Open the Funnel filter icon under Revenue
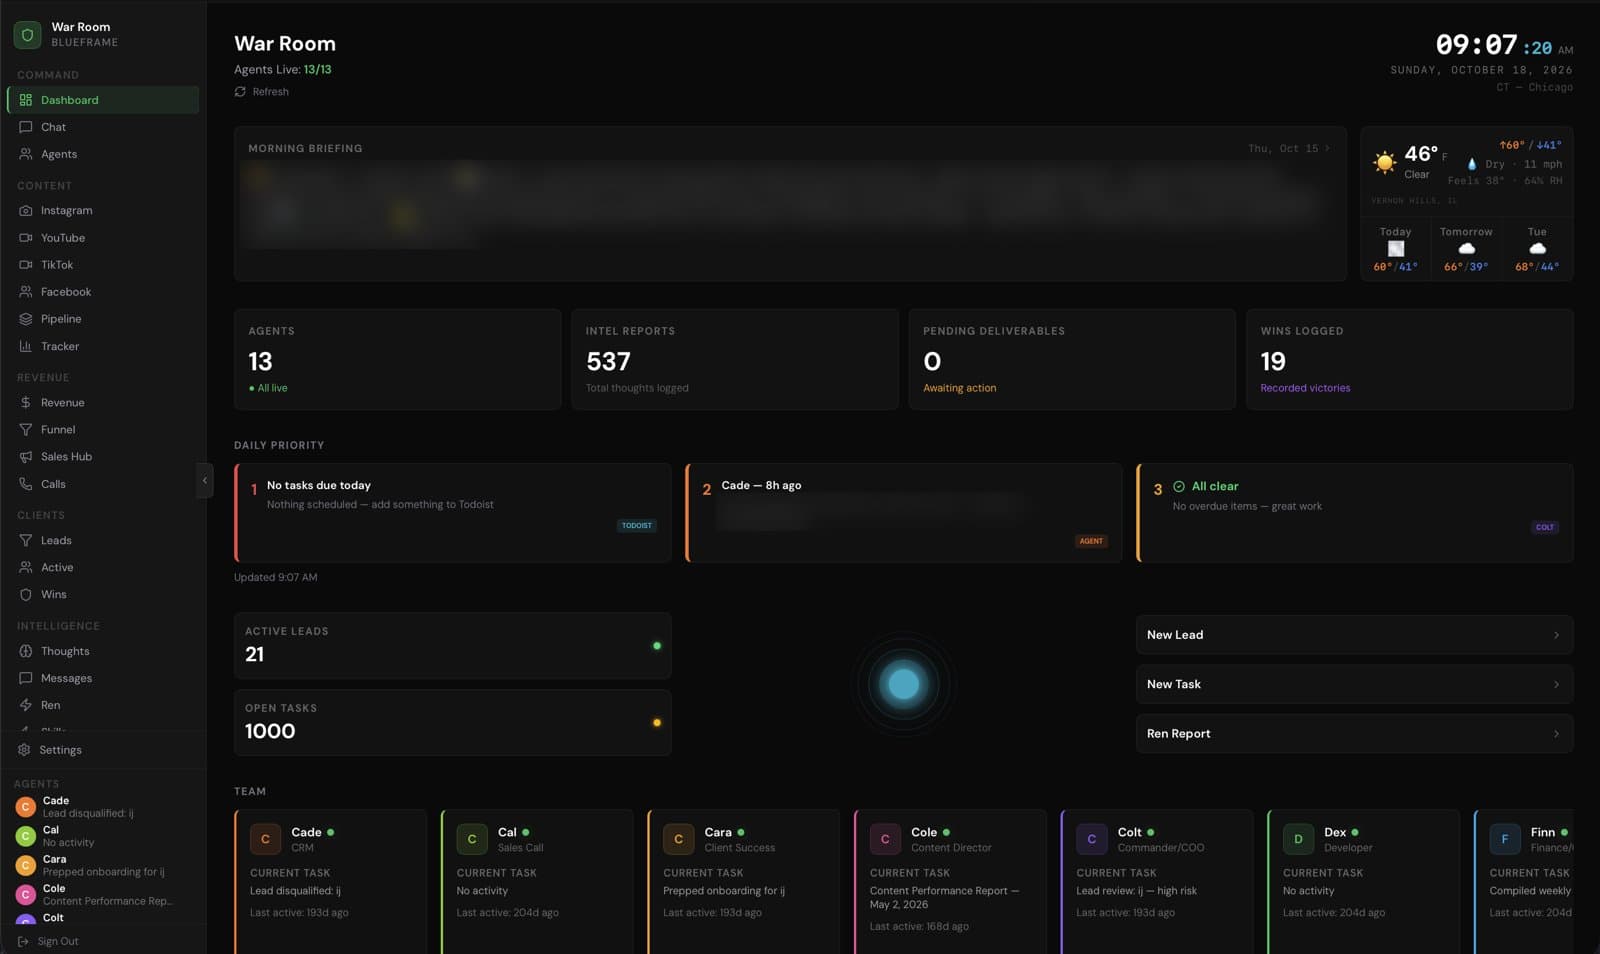This screenshot has width=1600, height=954. pos(26,430)
